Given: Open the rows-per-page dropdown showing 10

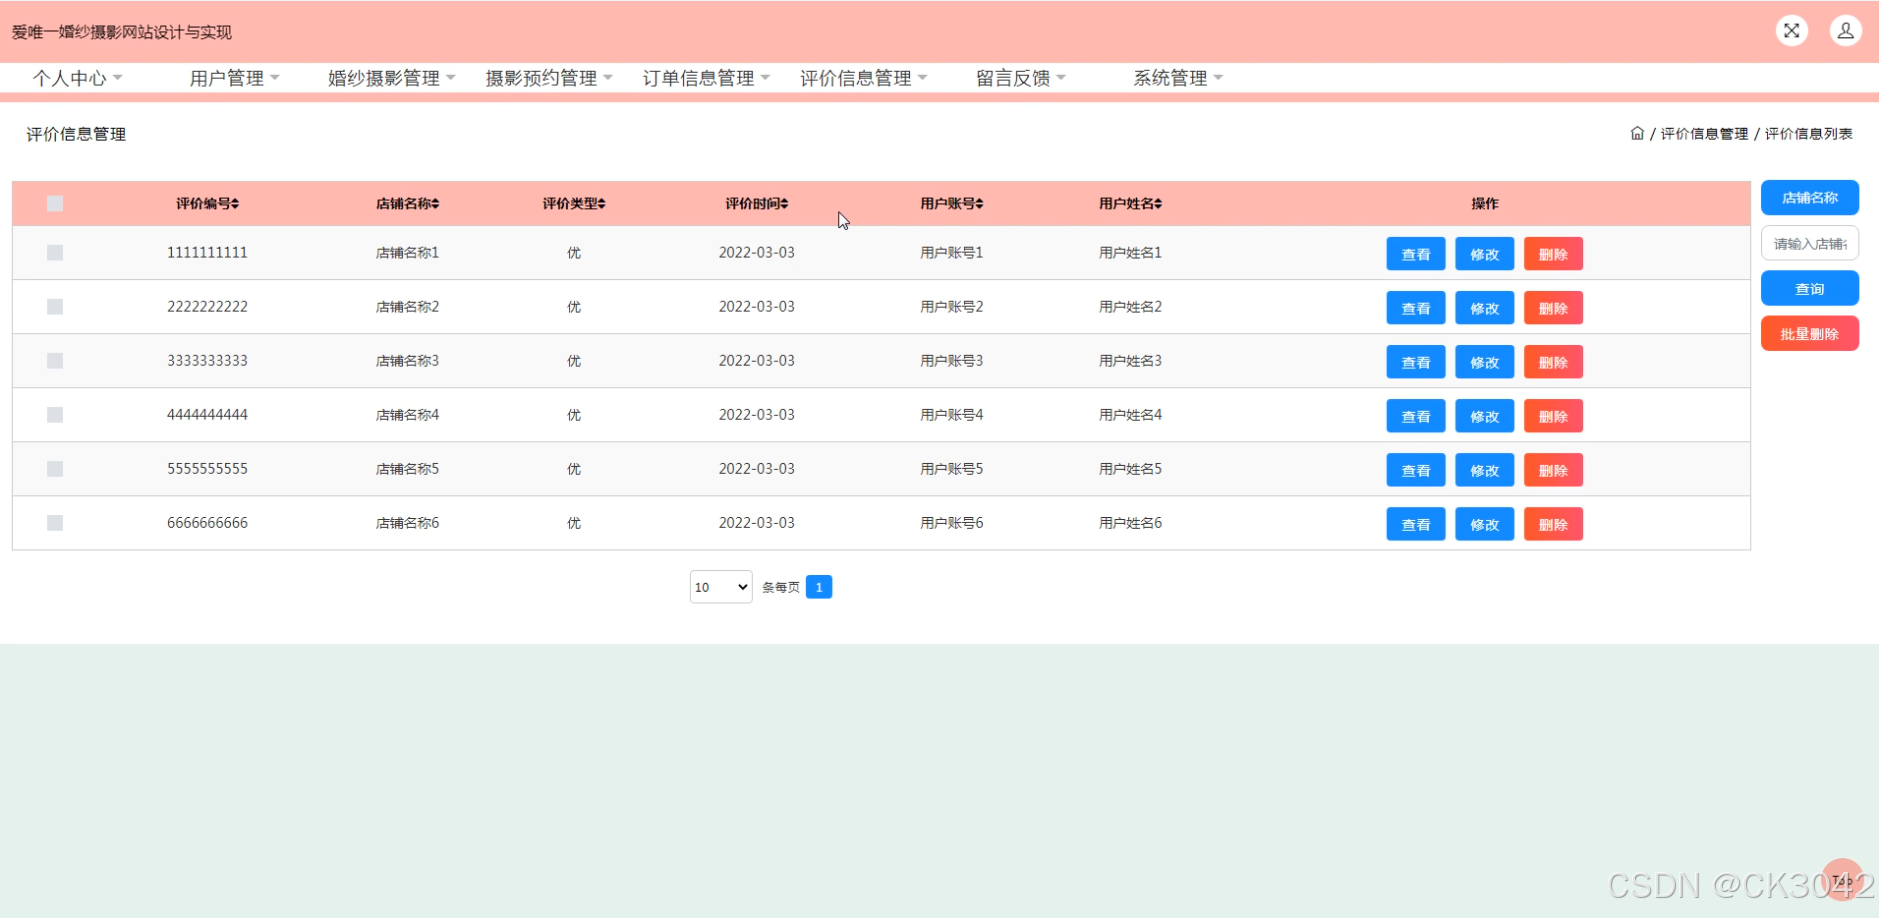Looking at the screenshot, I should [721, 587].
